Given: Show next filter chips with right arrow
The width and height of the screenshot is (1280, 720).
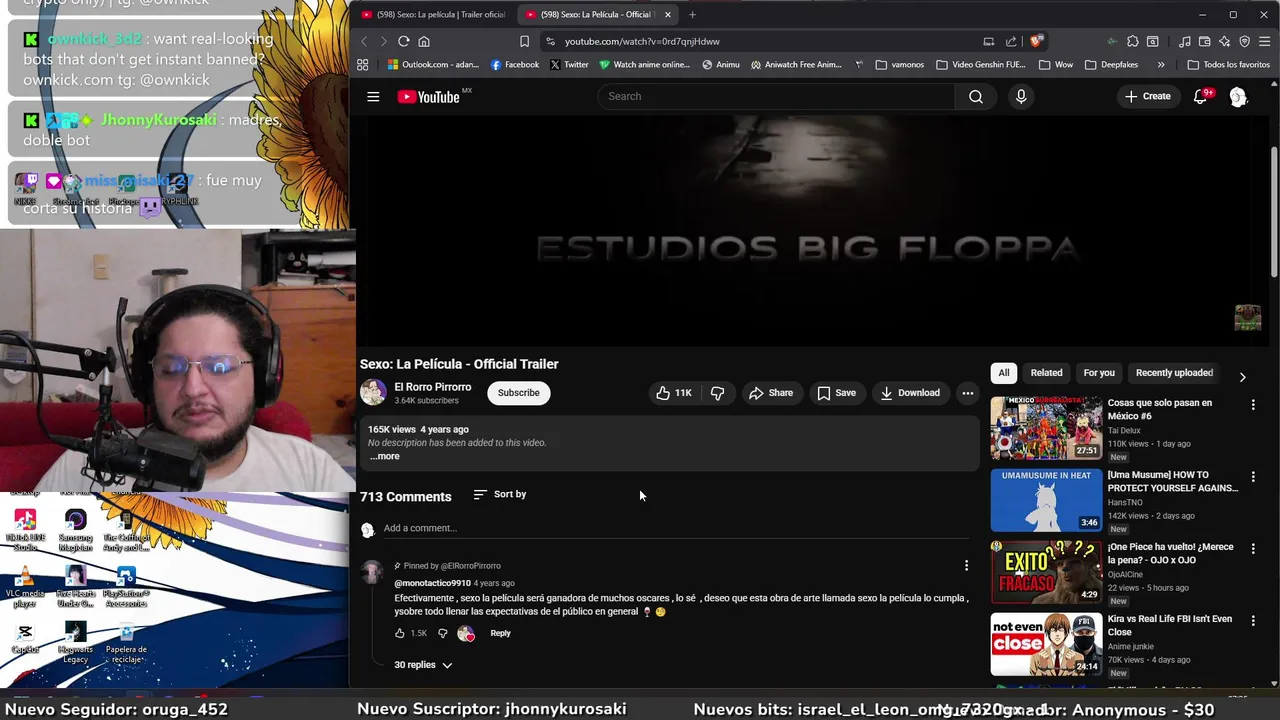Looking at the screenshot, I should (x=1242, y=377).
